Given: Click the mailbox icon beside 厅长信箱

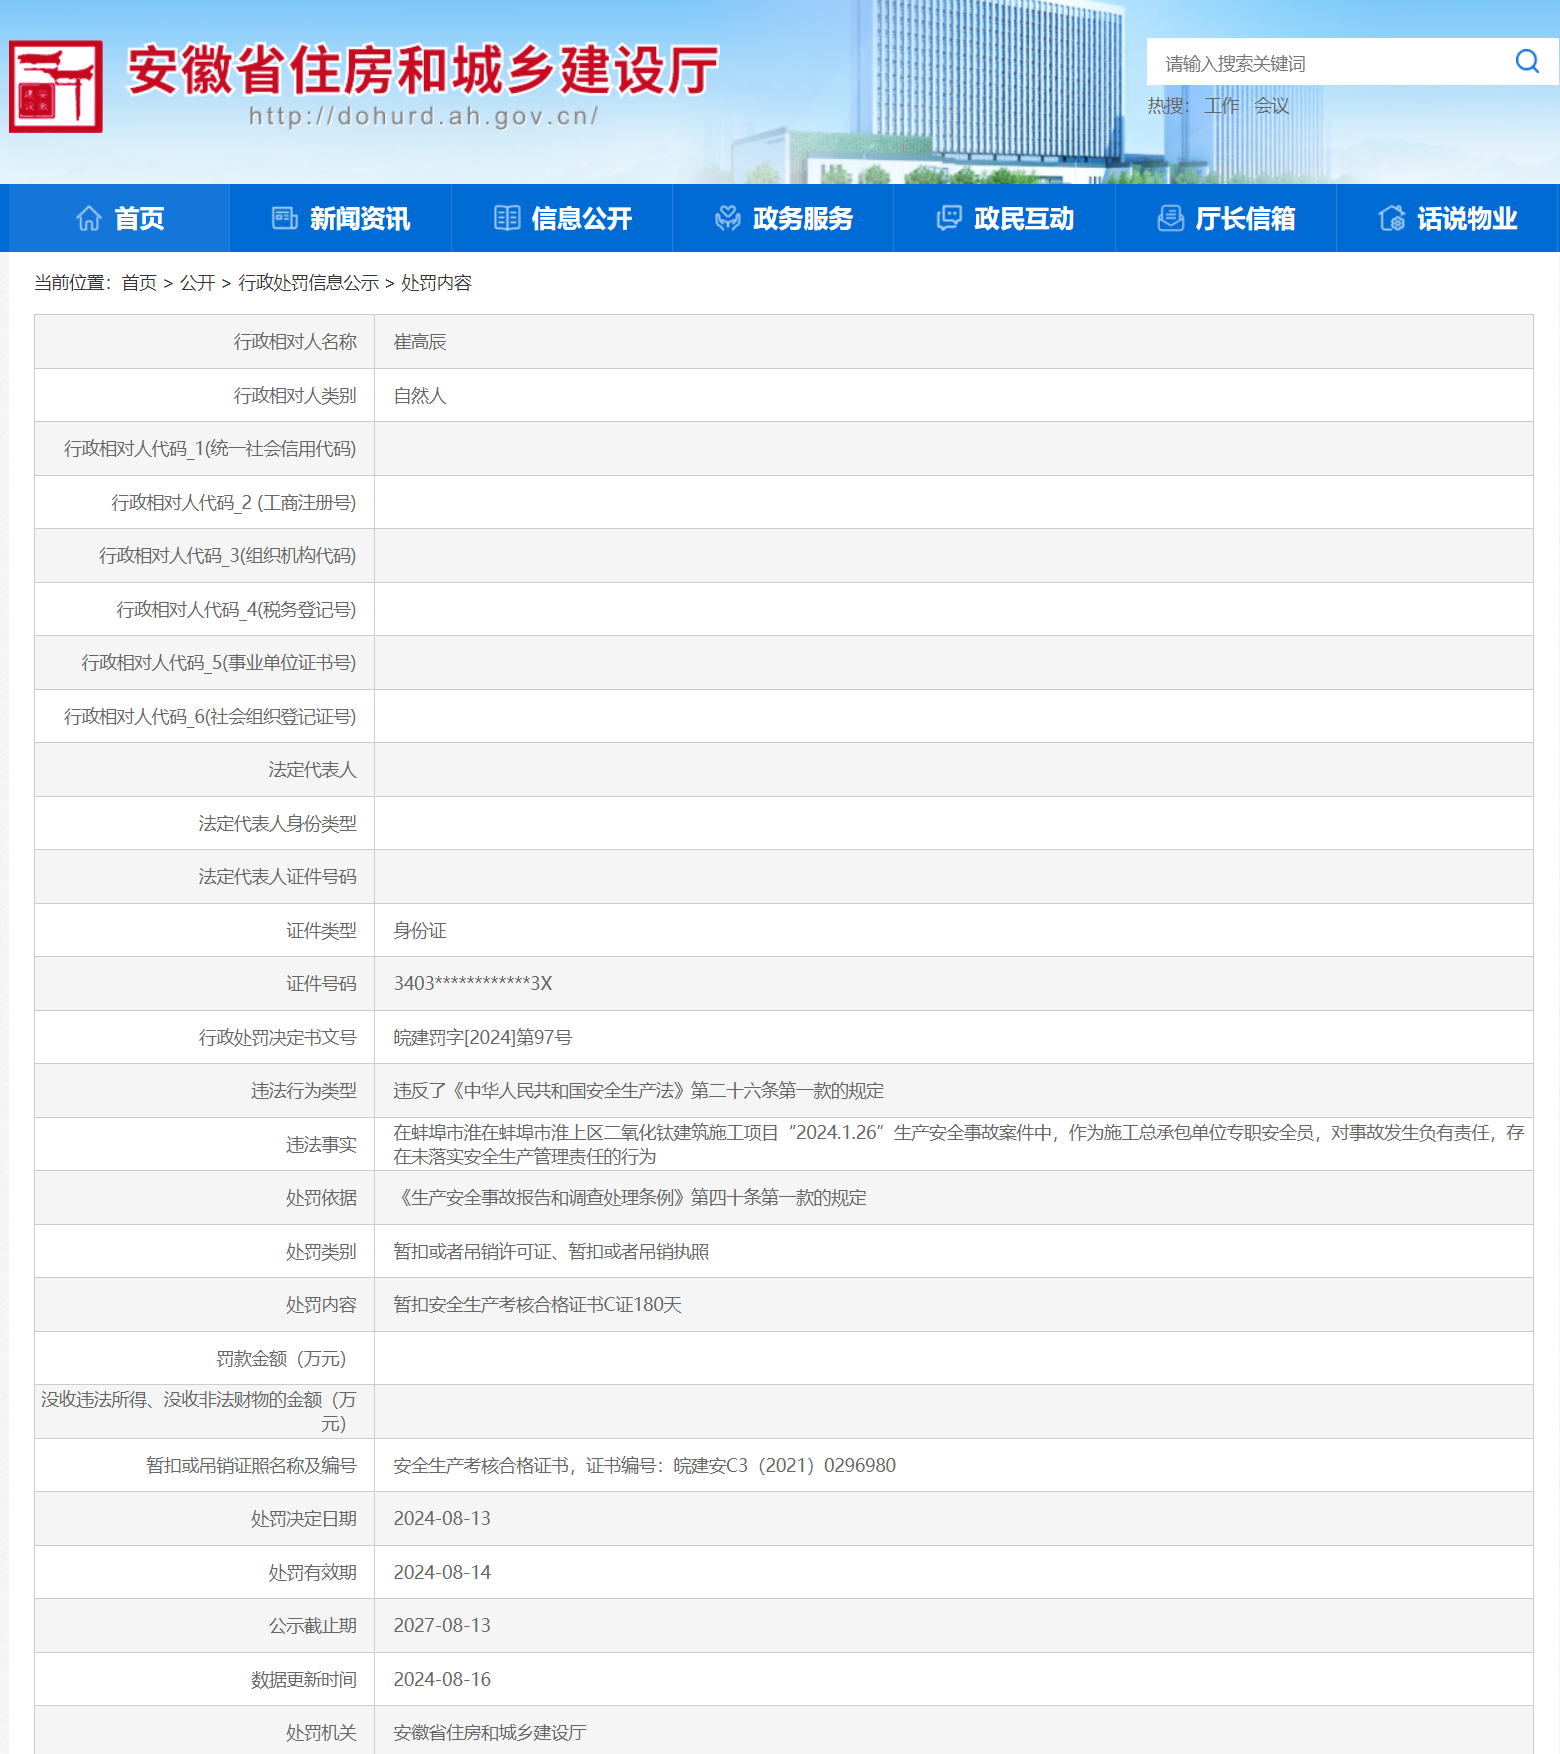Looking at the screenshot, I should point(1171,218).
